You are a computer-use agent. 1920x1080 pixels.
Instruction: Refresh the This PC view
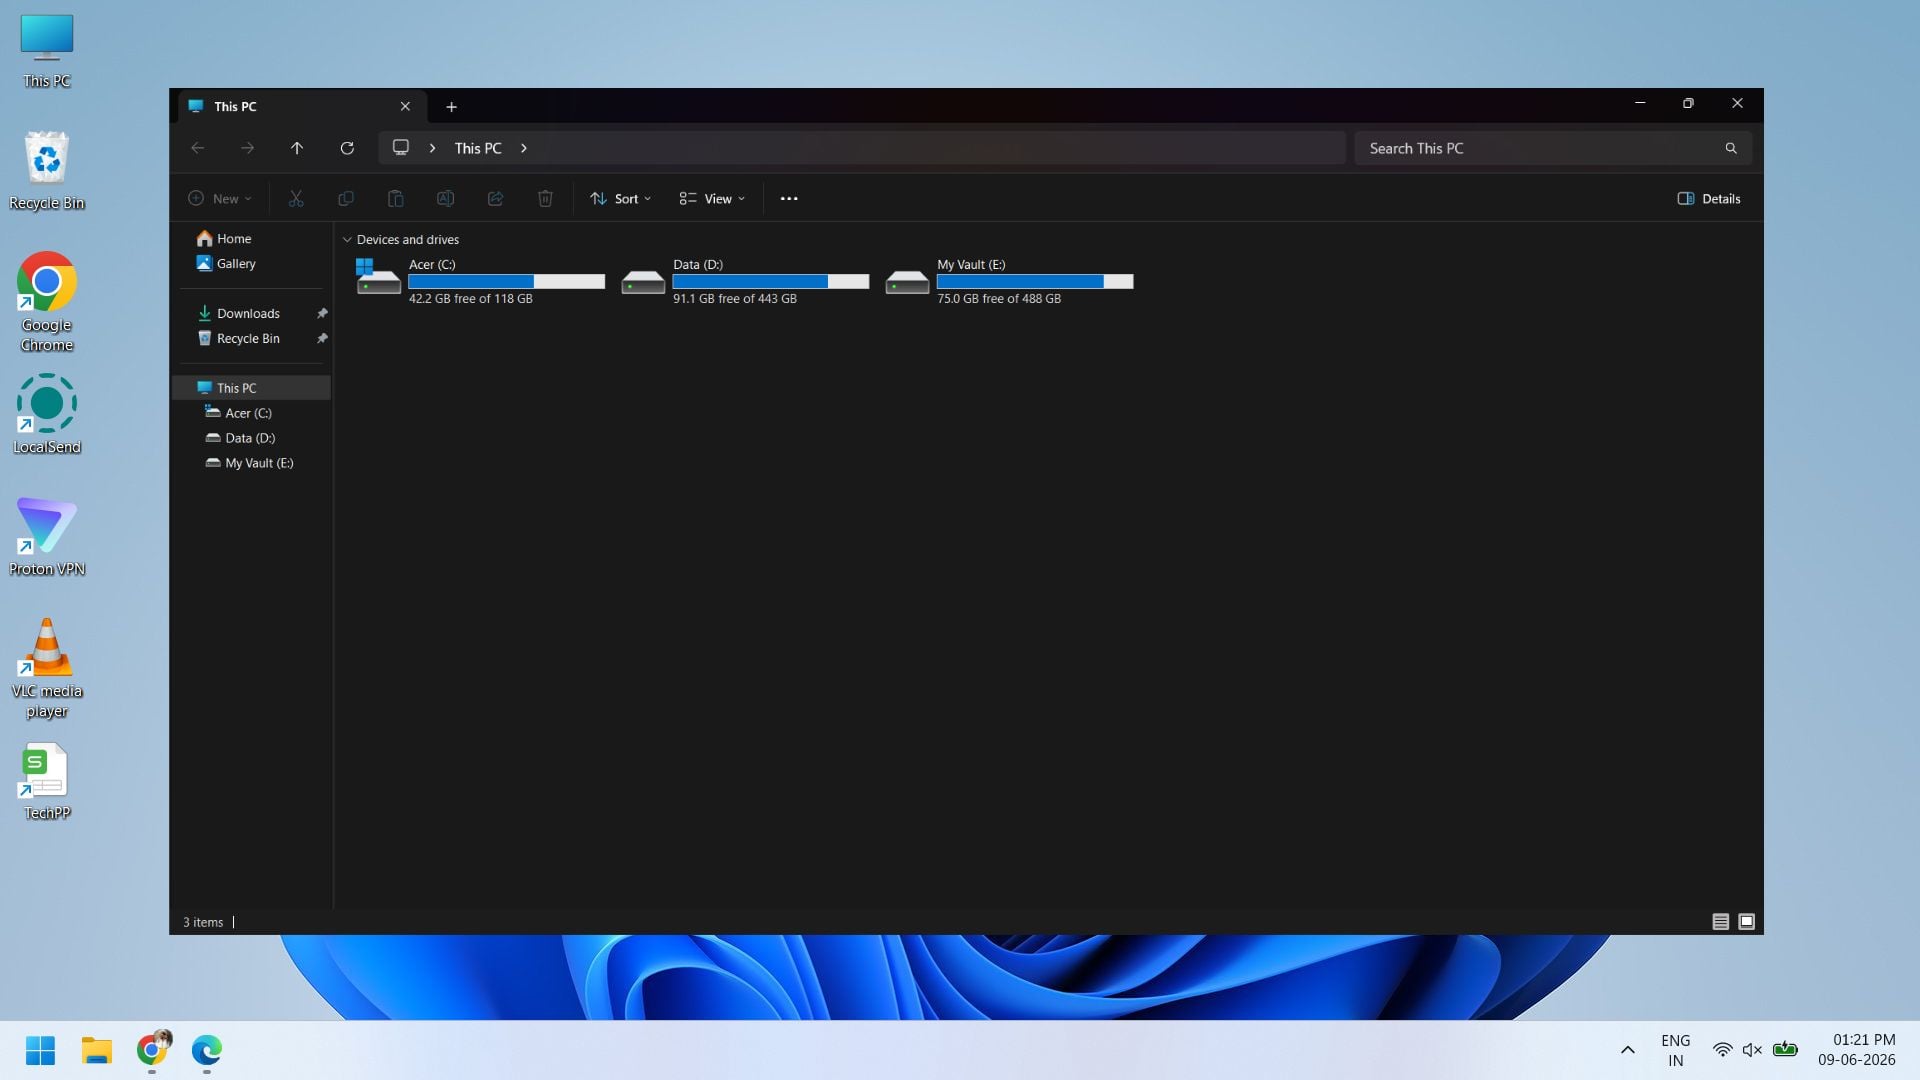pos(347,148)
